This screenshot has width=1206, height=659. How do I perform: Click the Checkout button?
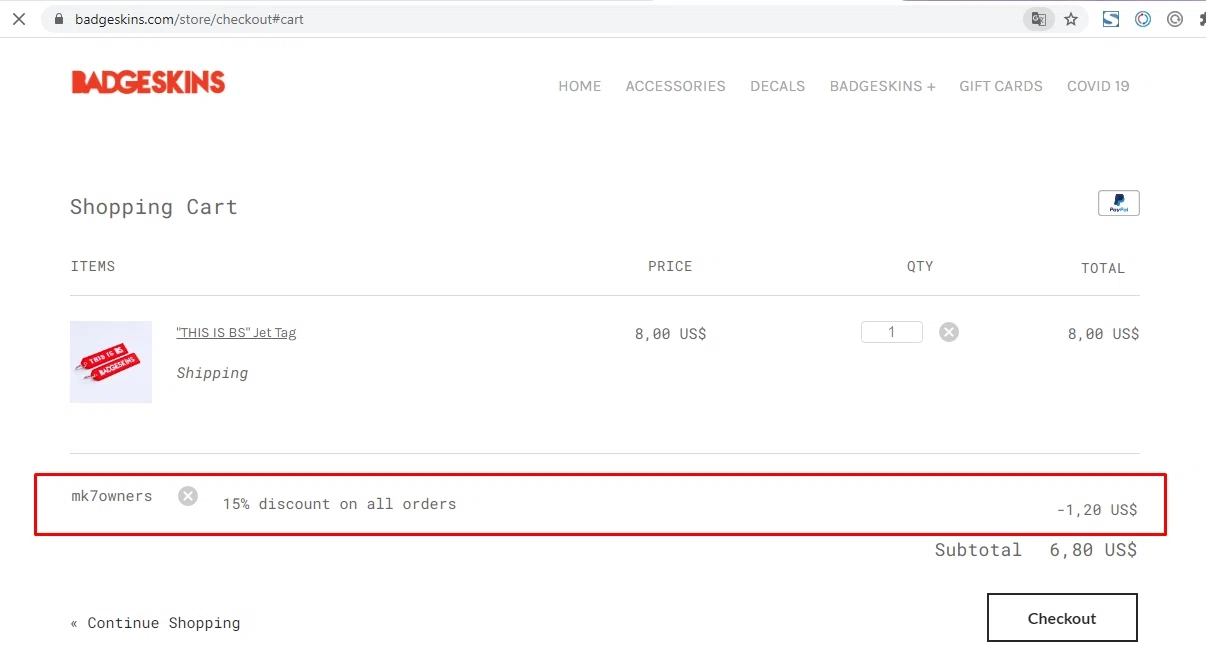coord(1062,618)
